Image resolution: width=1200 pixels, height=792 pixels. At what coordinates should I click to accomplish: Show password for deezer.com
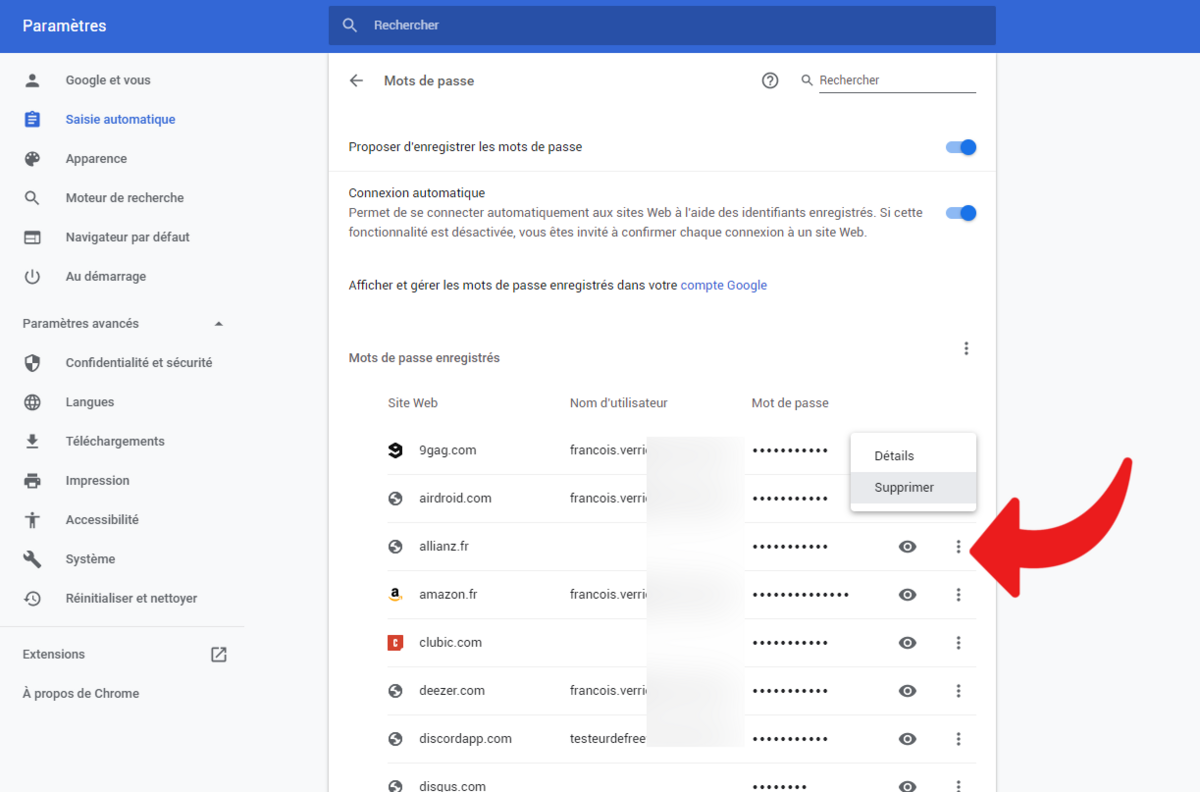click(907, 691)
